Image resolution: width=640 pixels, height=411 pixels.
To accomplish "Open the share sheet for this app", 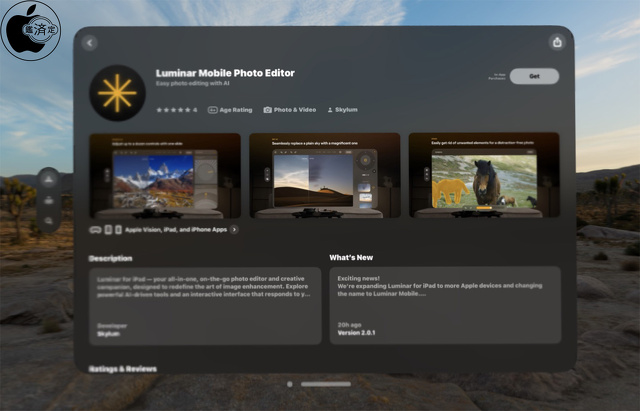I will coord(557,42).
